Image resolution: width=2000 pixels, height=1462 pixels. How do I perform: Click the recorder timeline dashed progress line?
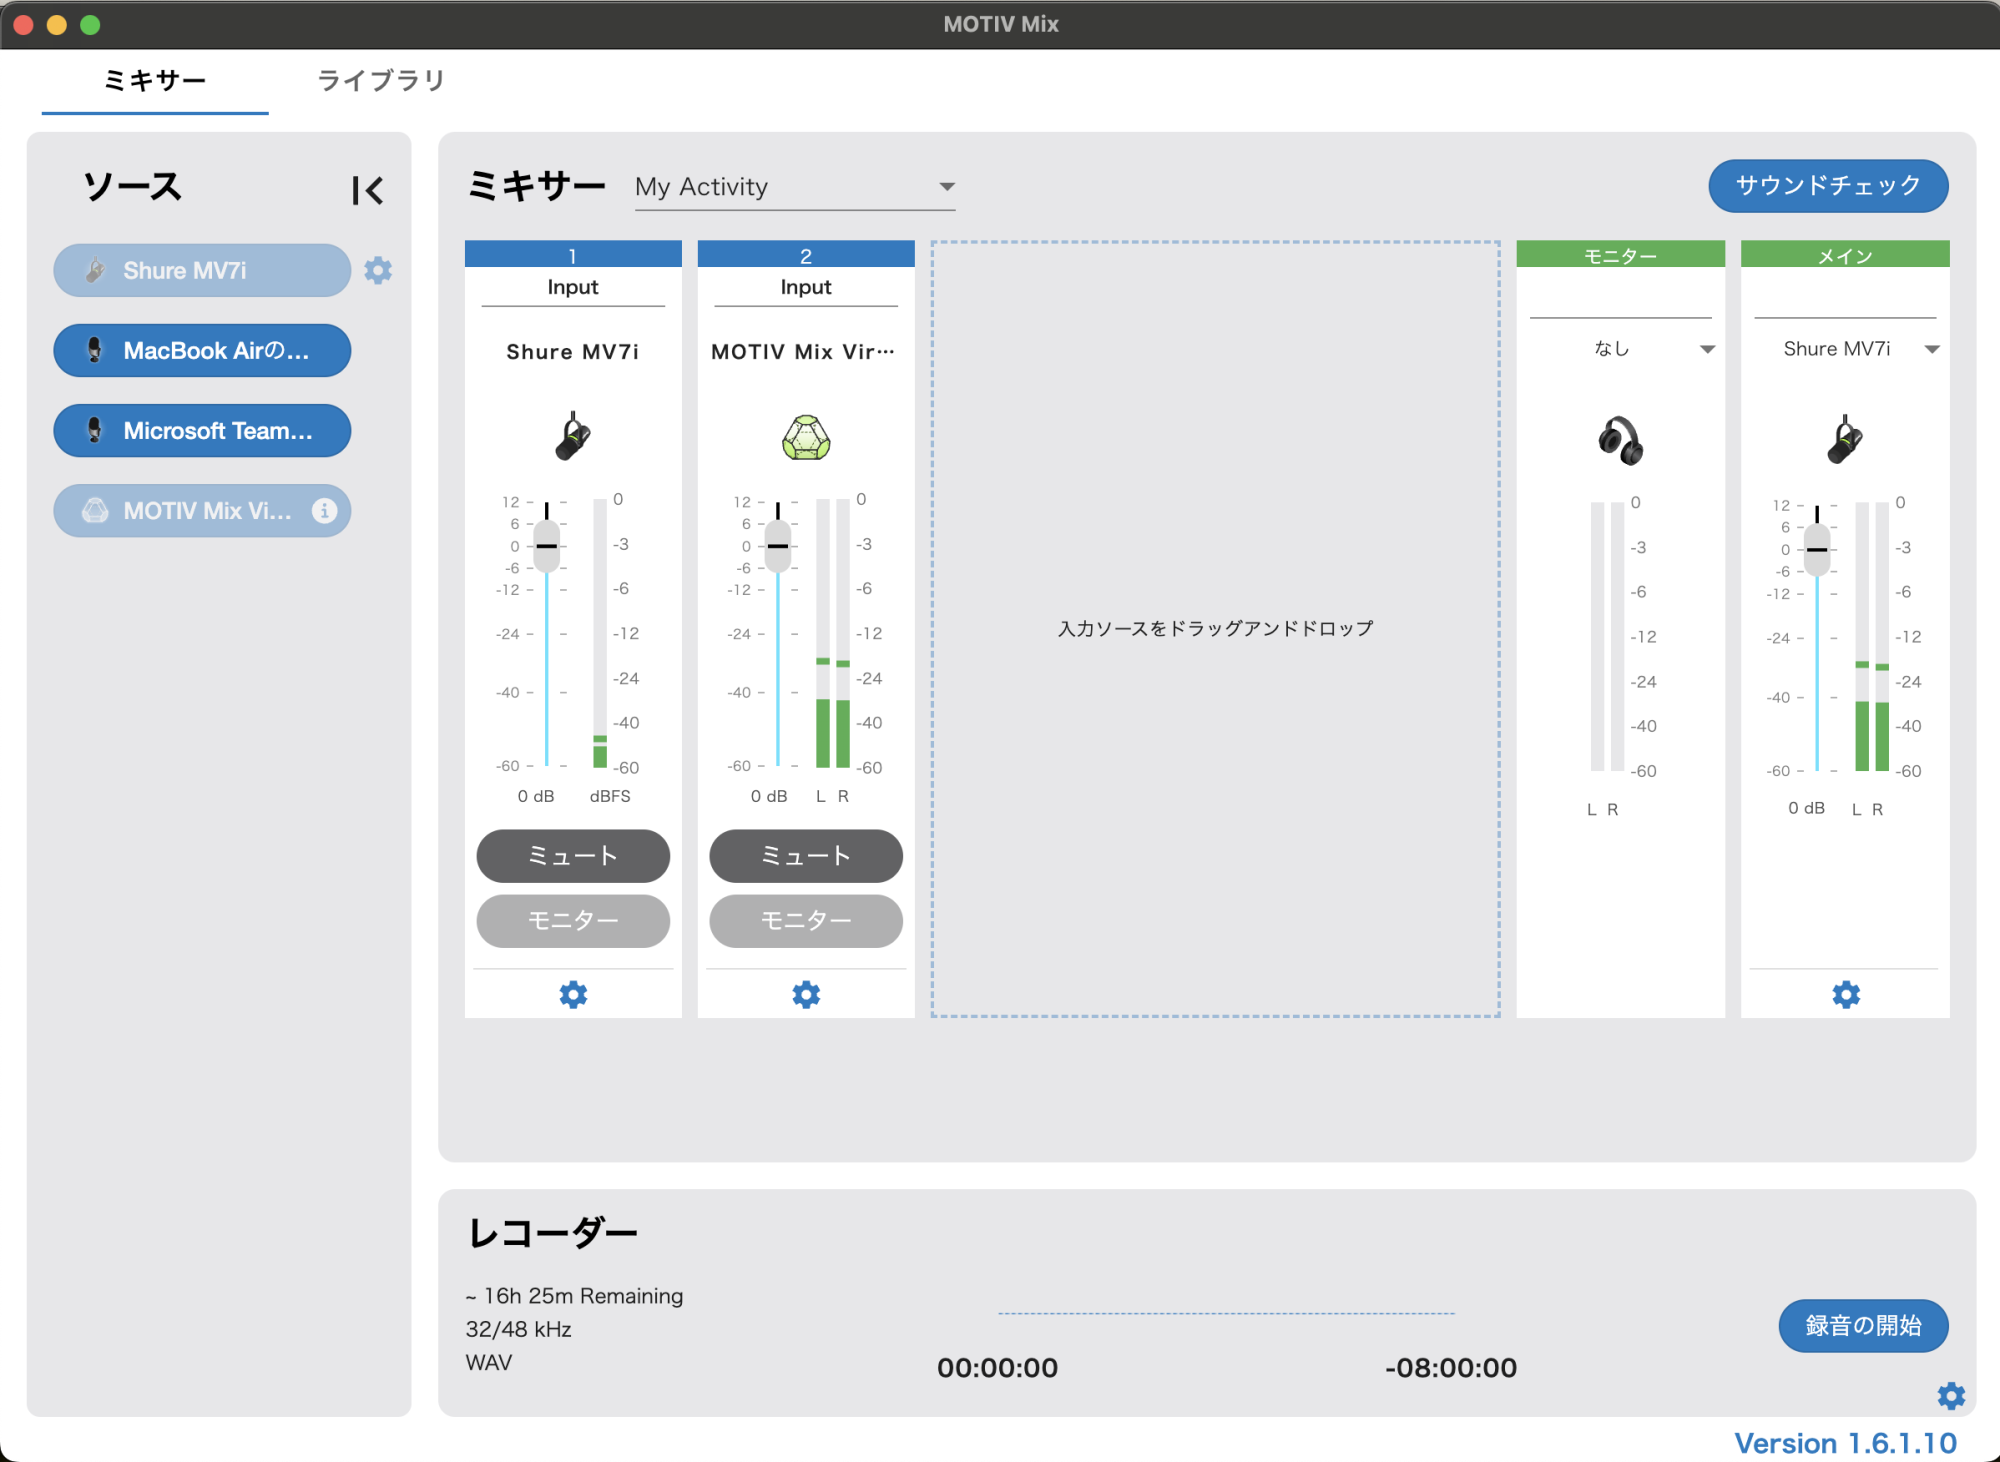point(1226,1313)
